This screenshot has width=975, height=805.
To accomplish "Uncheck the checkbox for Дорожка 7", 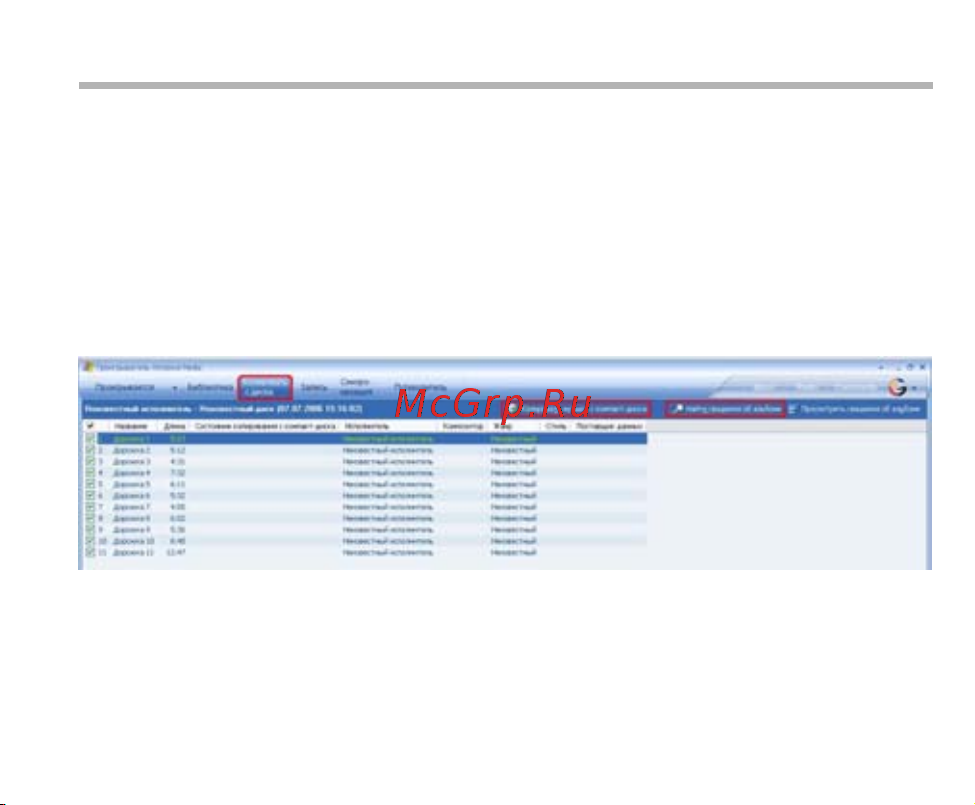I will pos(90,507).
